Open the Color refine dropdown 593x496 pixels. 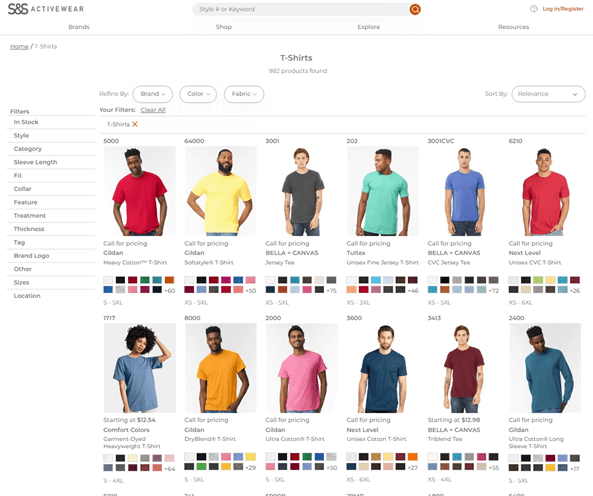(198, 94)
